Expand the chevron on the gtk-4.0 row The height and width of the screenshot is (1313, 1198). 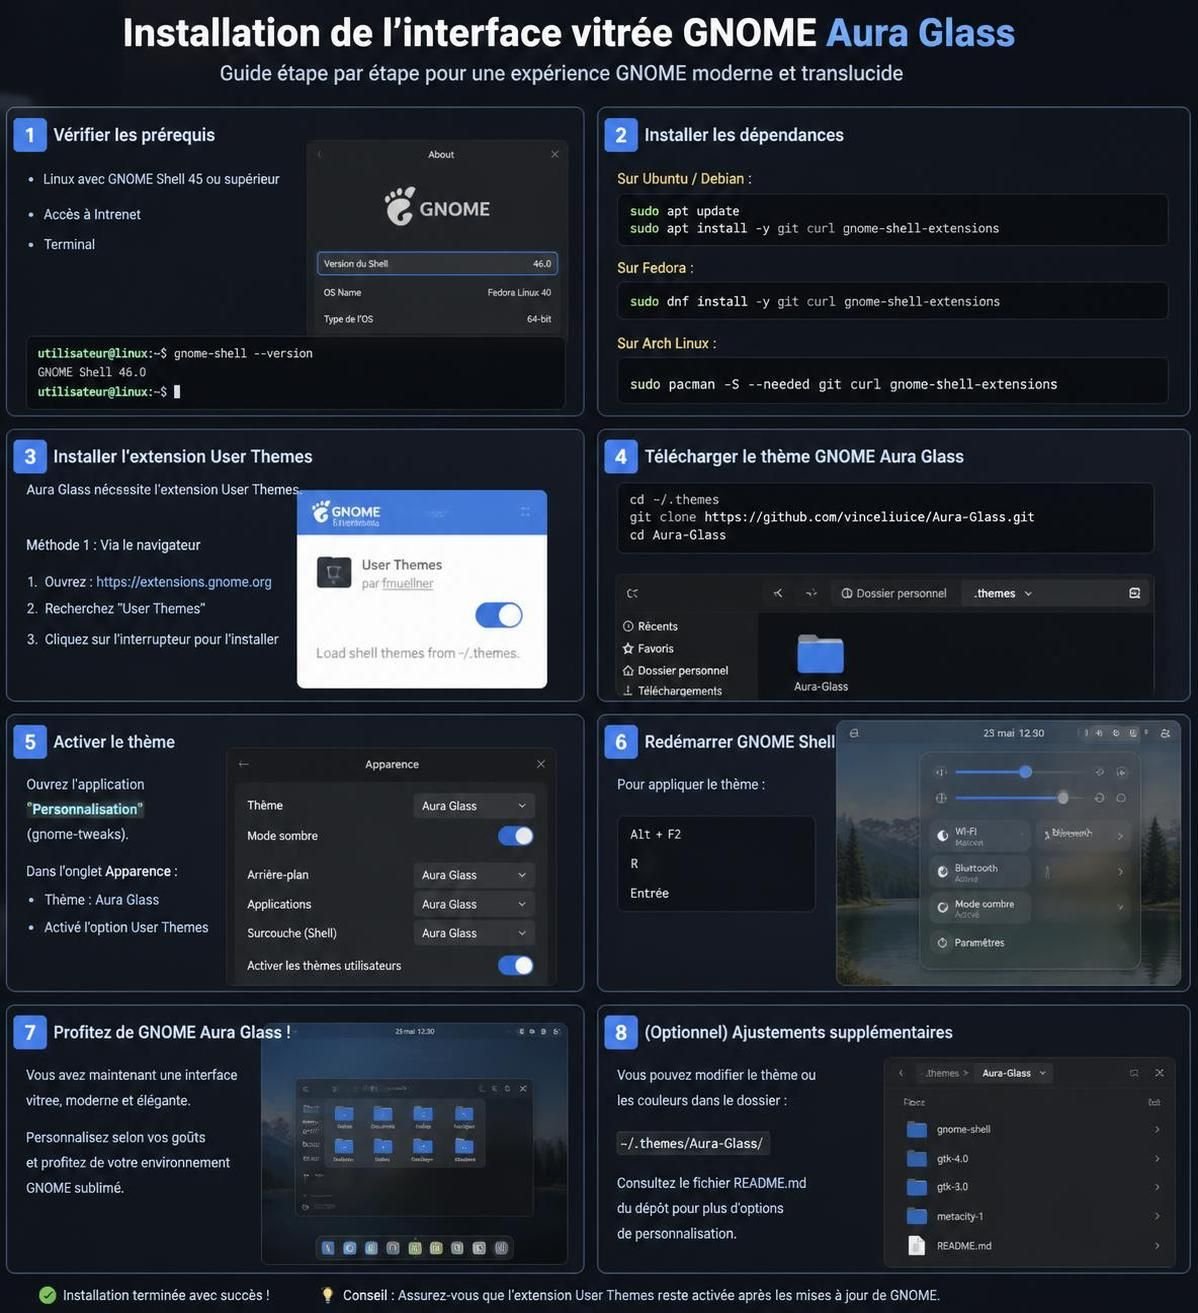pyautogui.click(x=1157, y=1159)
